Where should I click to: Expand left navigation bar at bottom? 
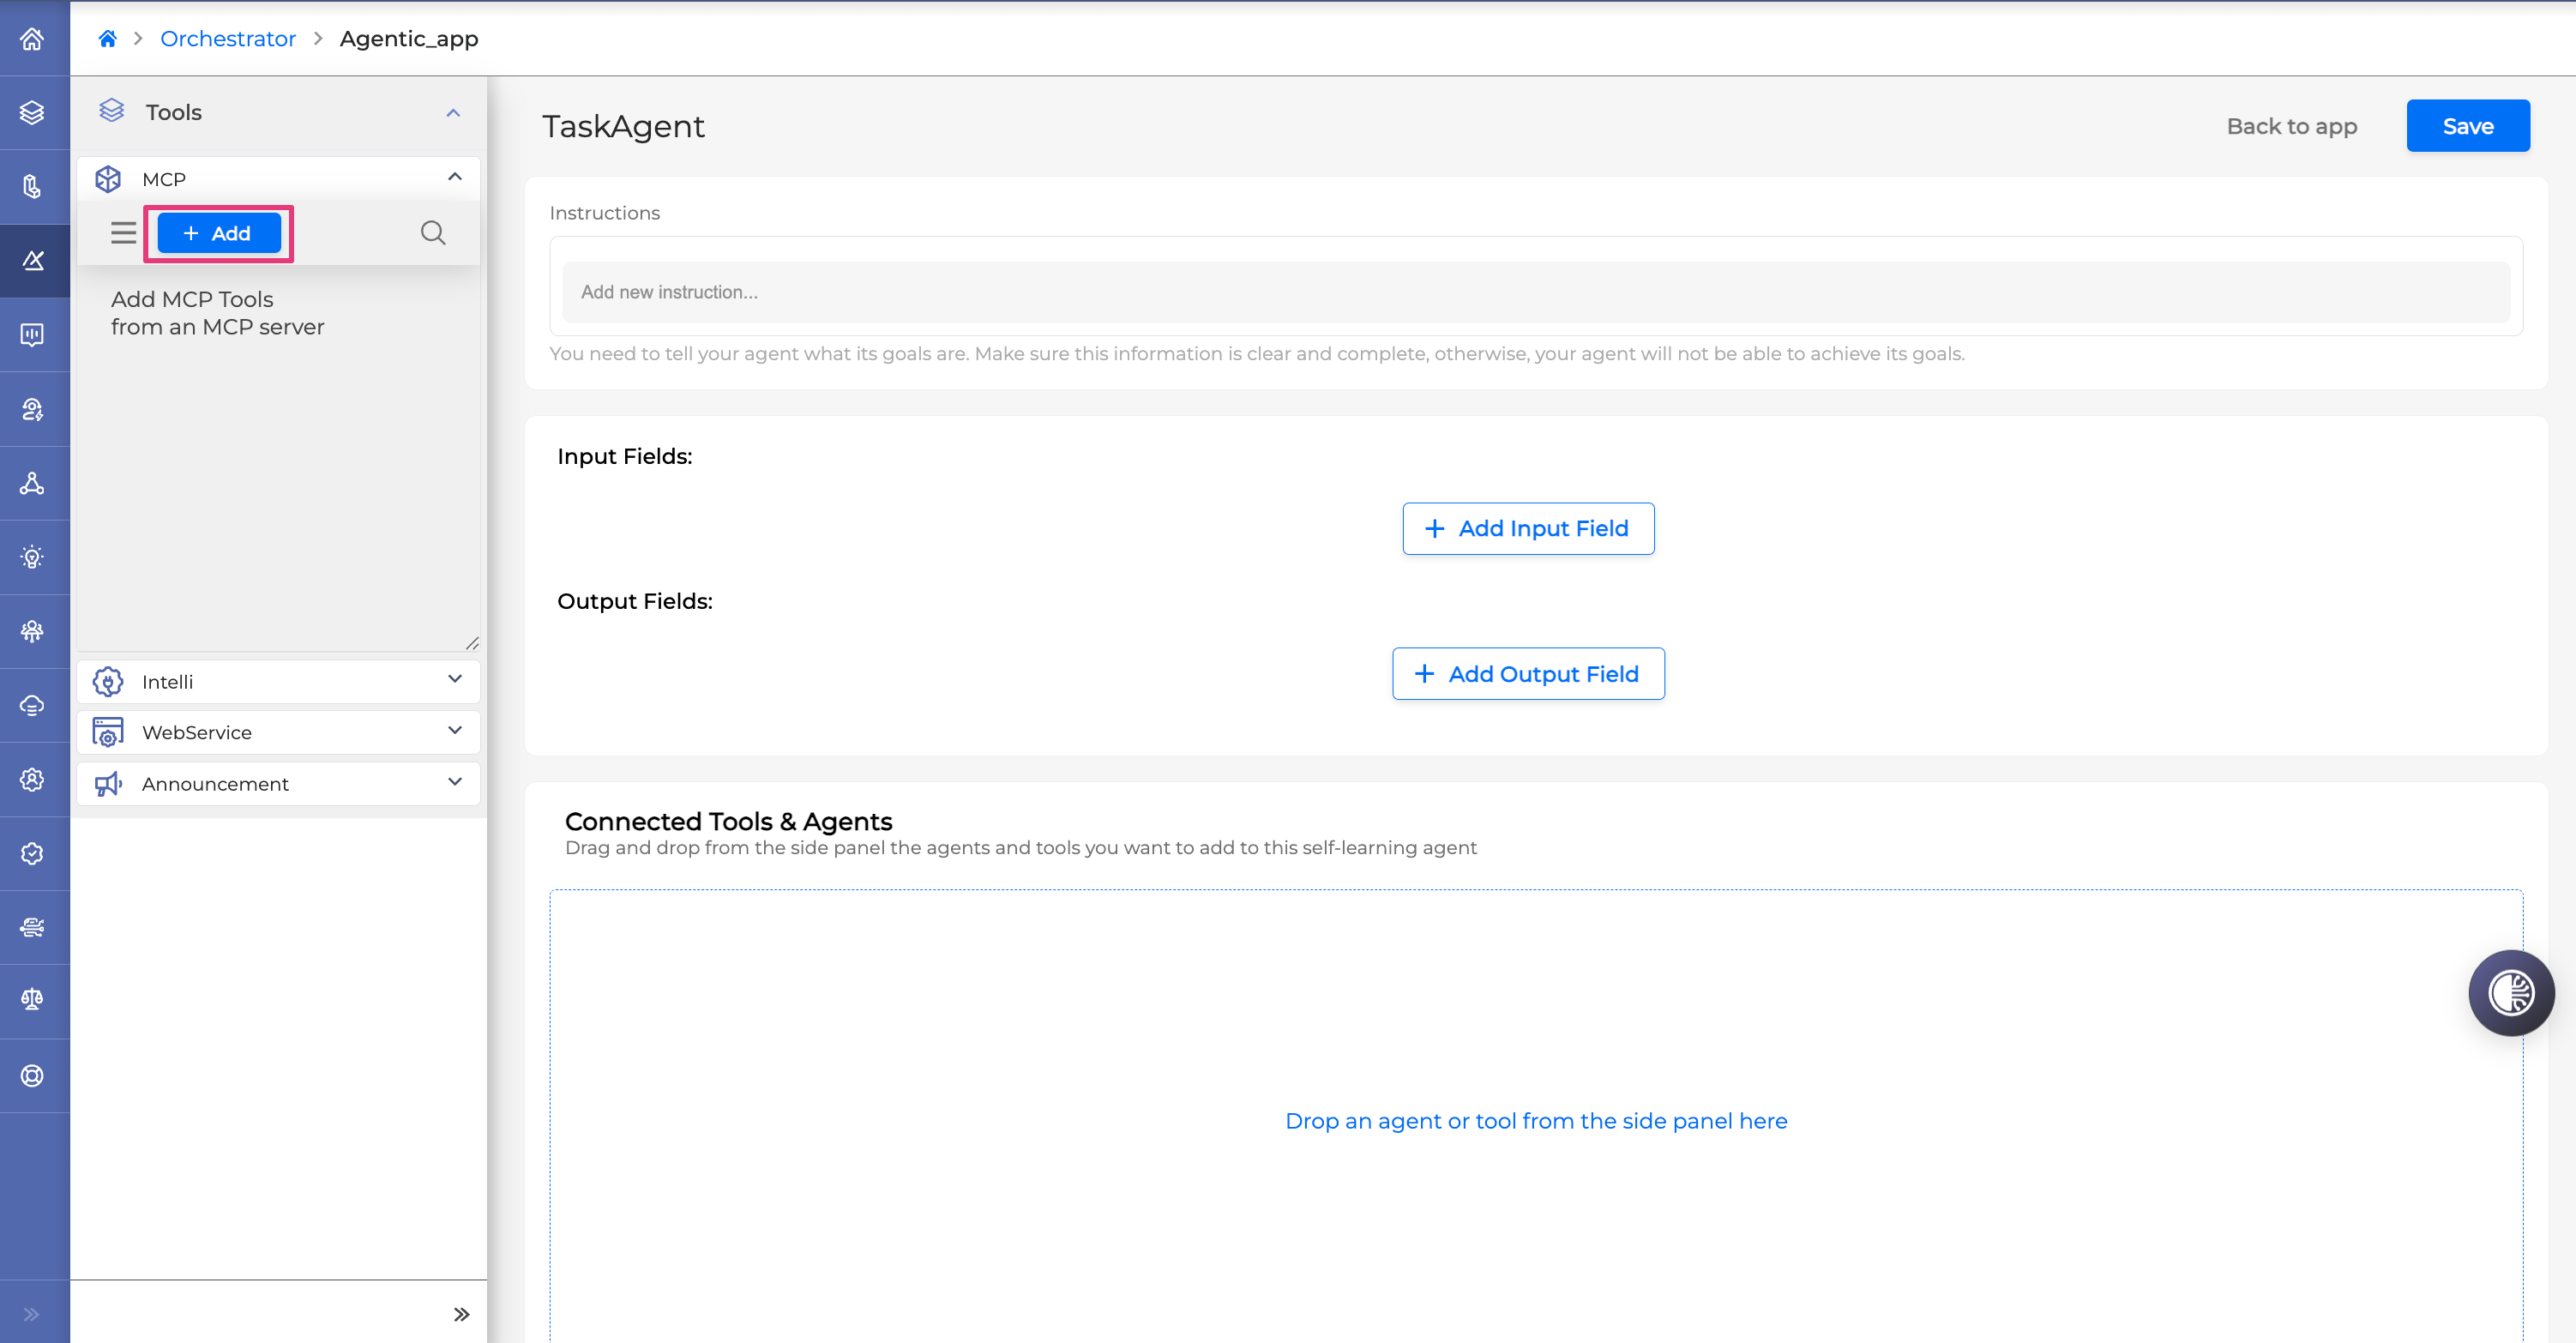32,1314
